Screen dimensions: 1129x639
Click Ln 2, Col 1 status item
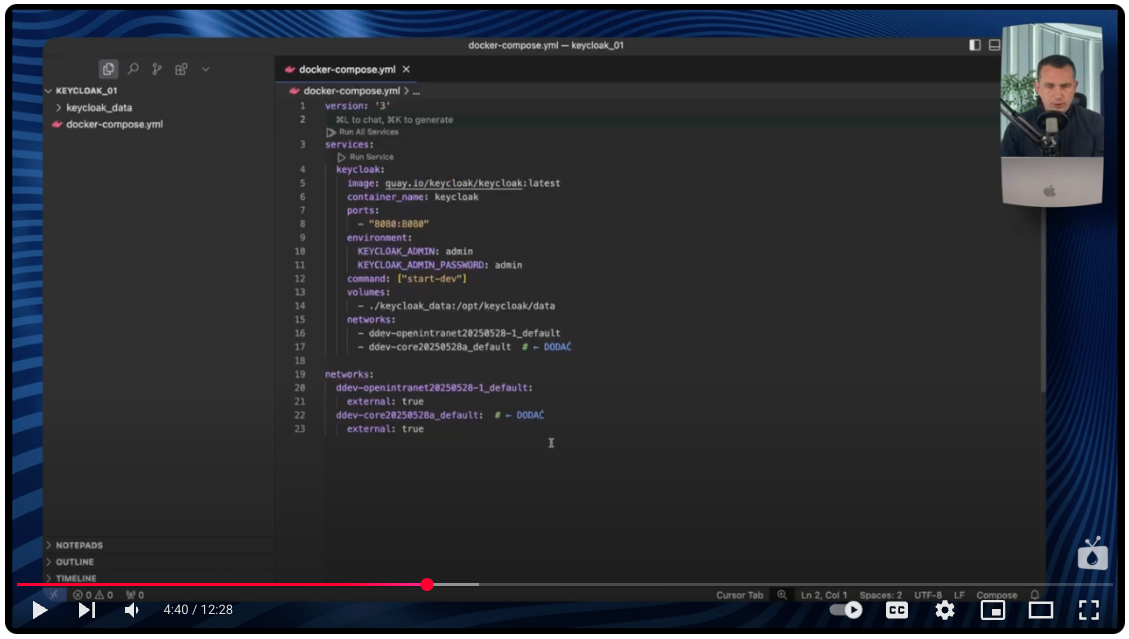pos(824,595)
